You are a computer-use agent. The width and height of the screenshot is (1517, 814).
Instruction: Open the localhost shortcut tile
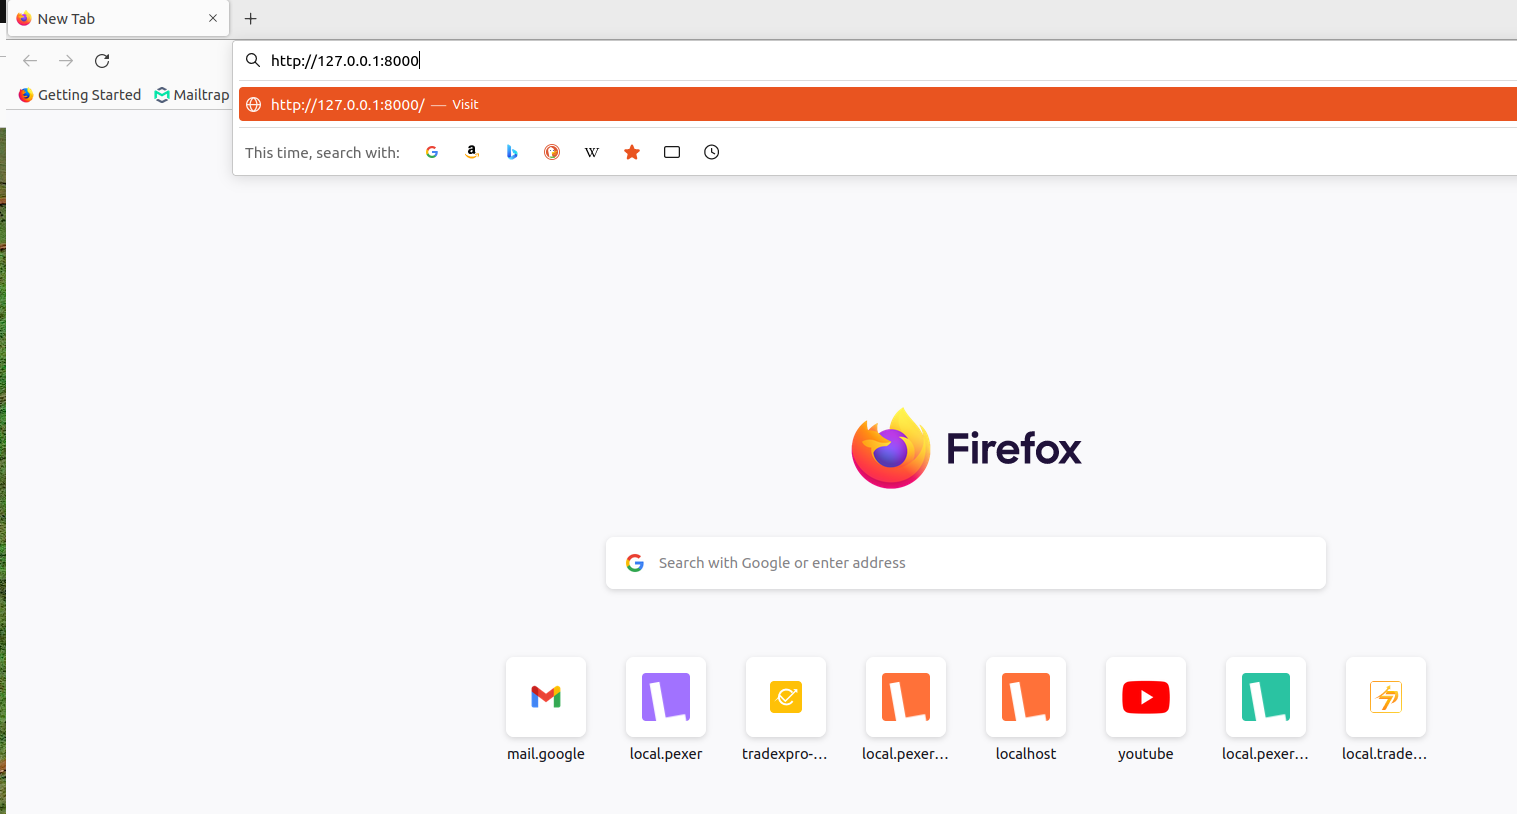click(x=1026, y=697)
